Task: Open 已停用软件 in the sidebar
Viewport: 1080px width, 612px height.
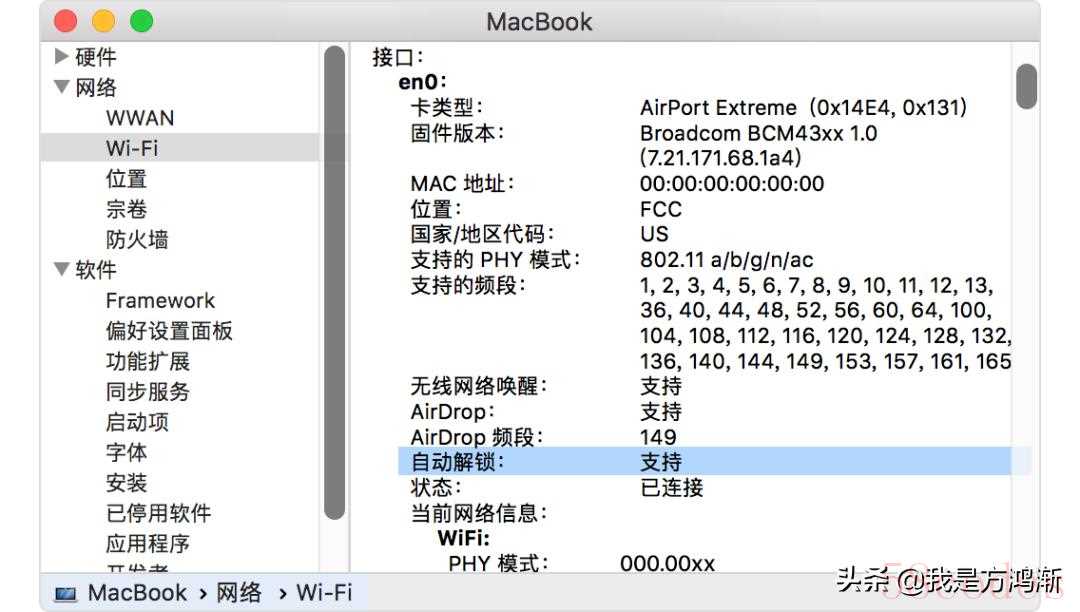Action: tap(158, 512)
